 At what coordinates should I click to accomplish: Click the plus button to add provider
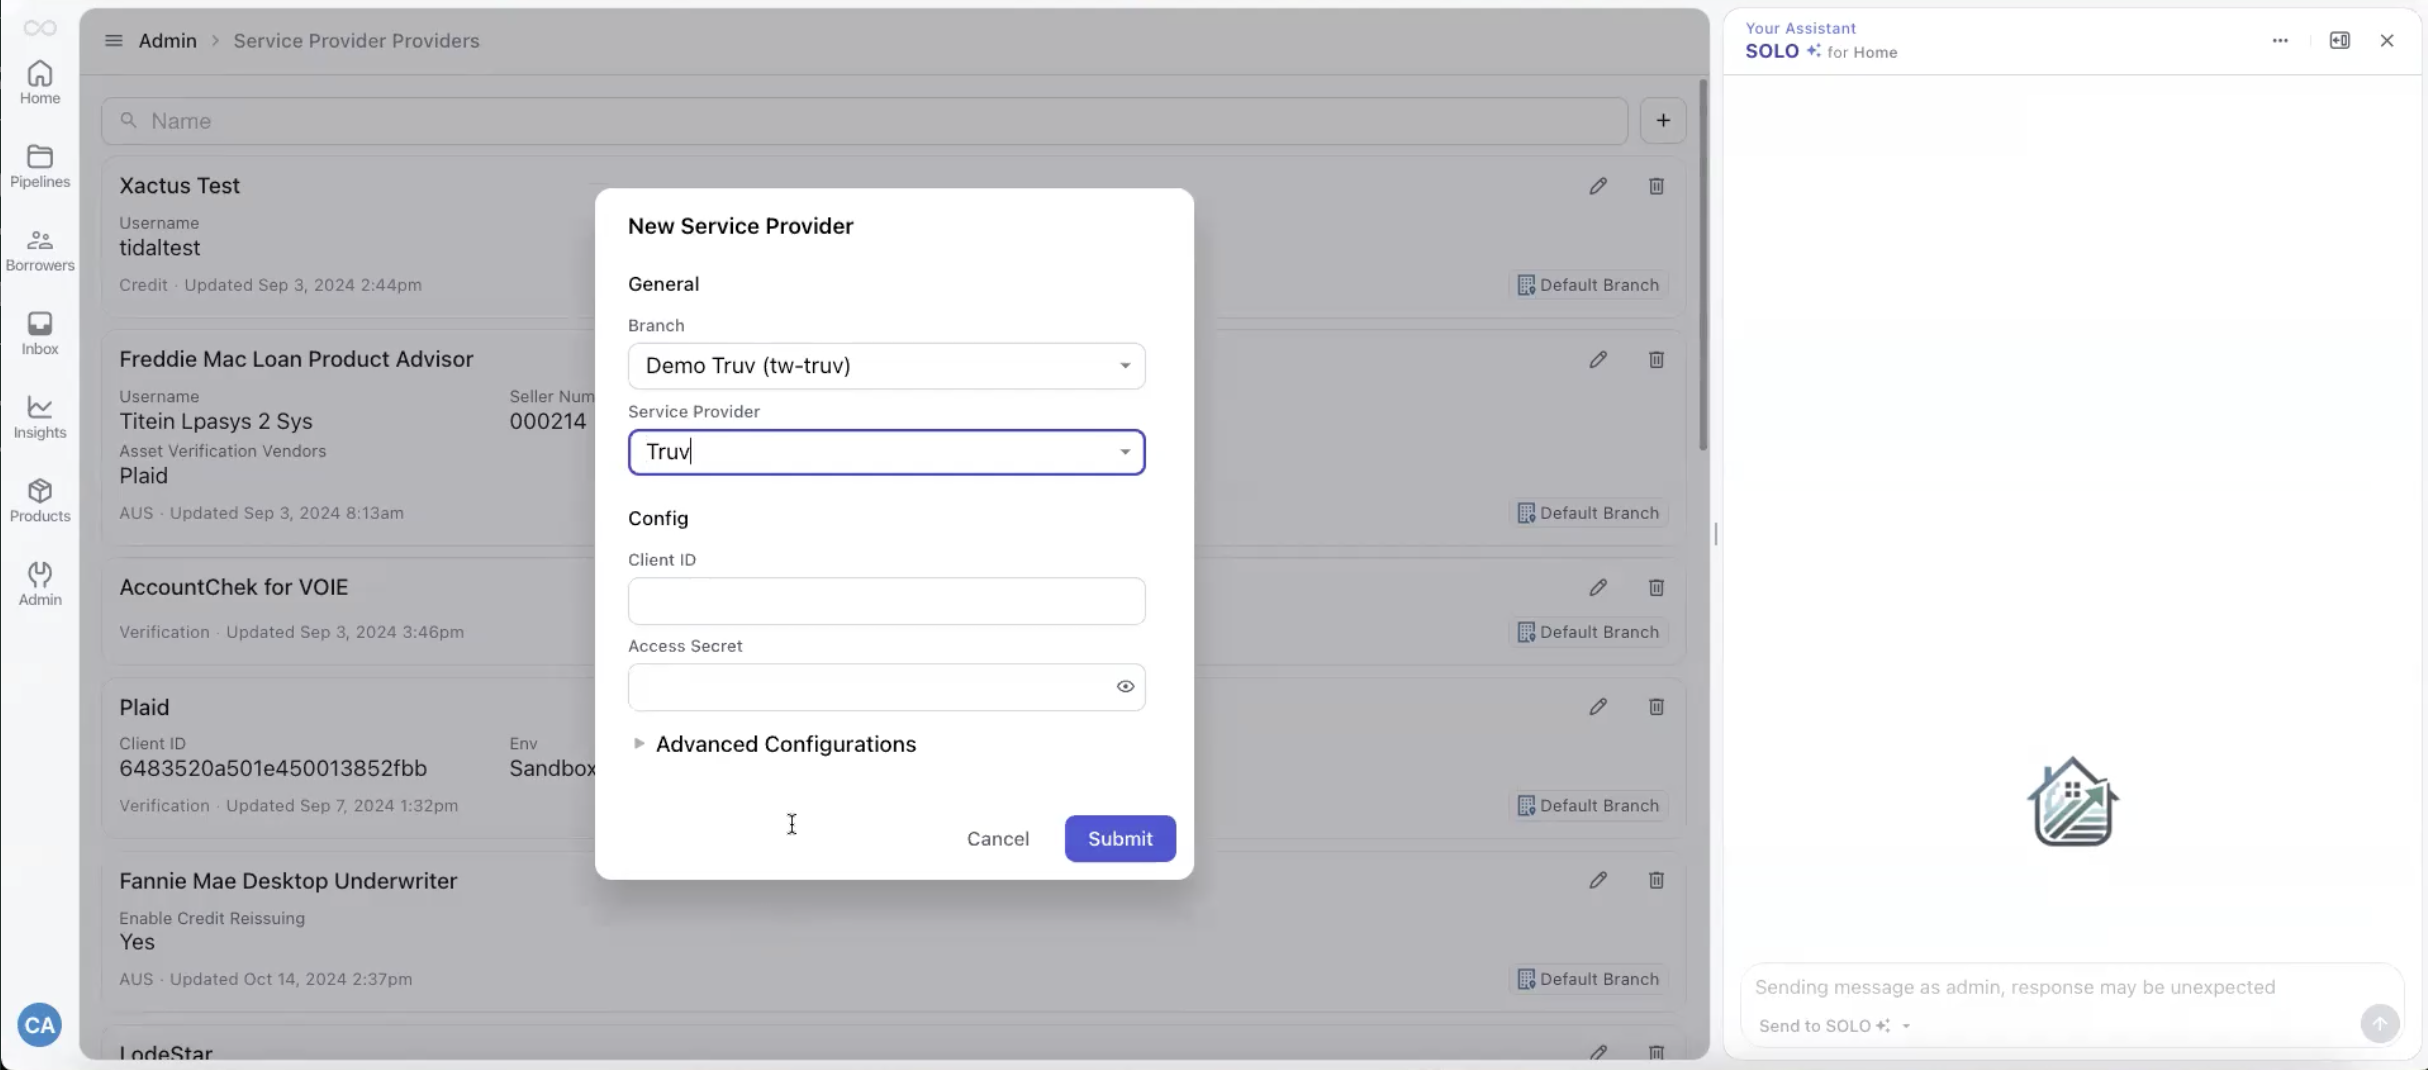coord(1662,120)
